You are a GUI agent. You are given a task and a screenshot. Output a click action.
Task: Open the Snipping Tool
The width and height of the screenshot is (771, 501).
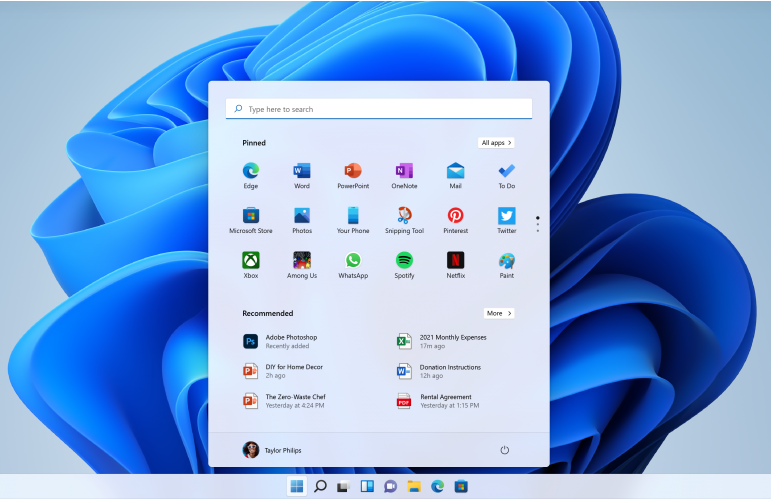(404, 221)
